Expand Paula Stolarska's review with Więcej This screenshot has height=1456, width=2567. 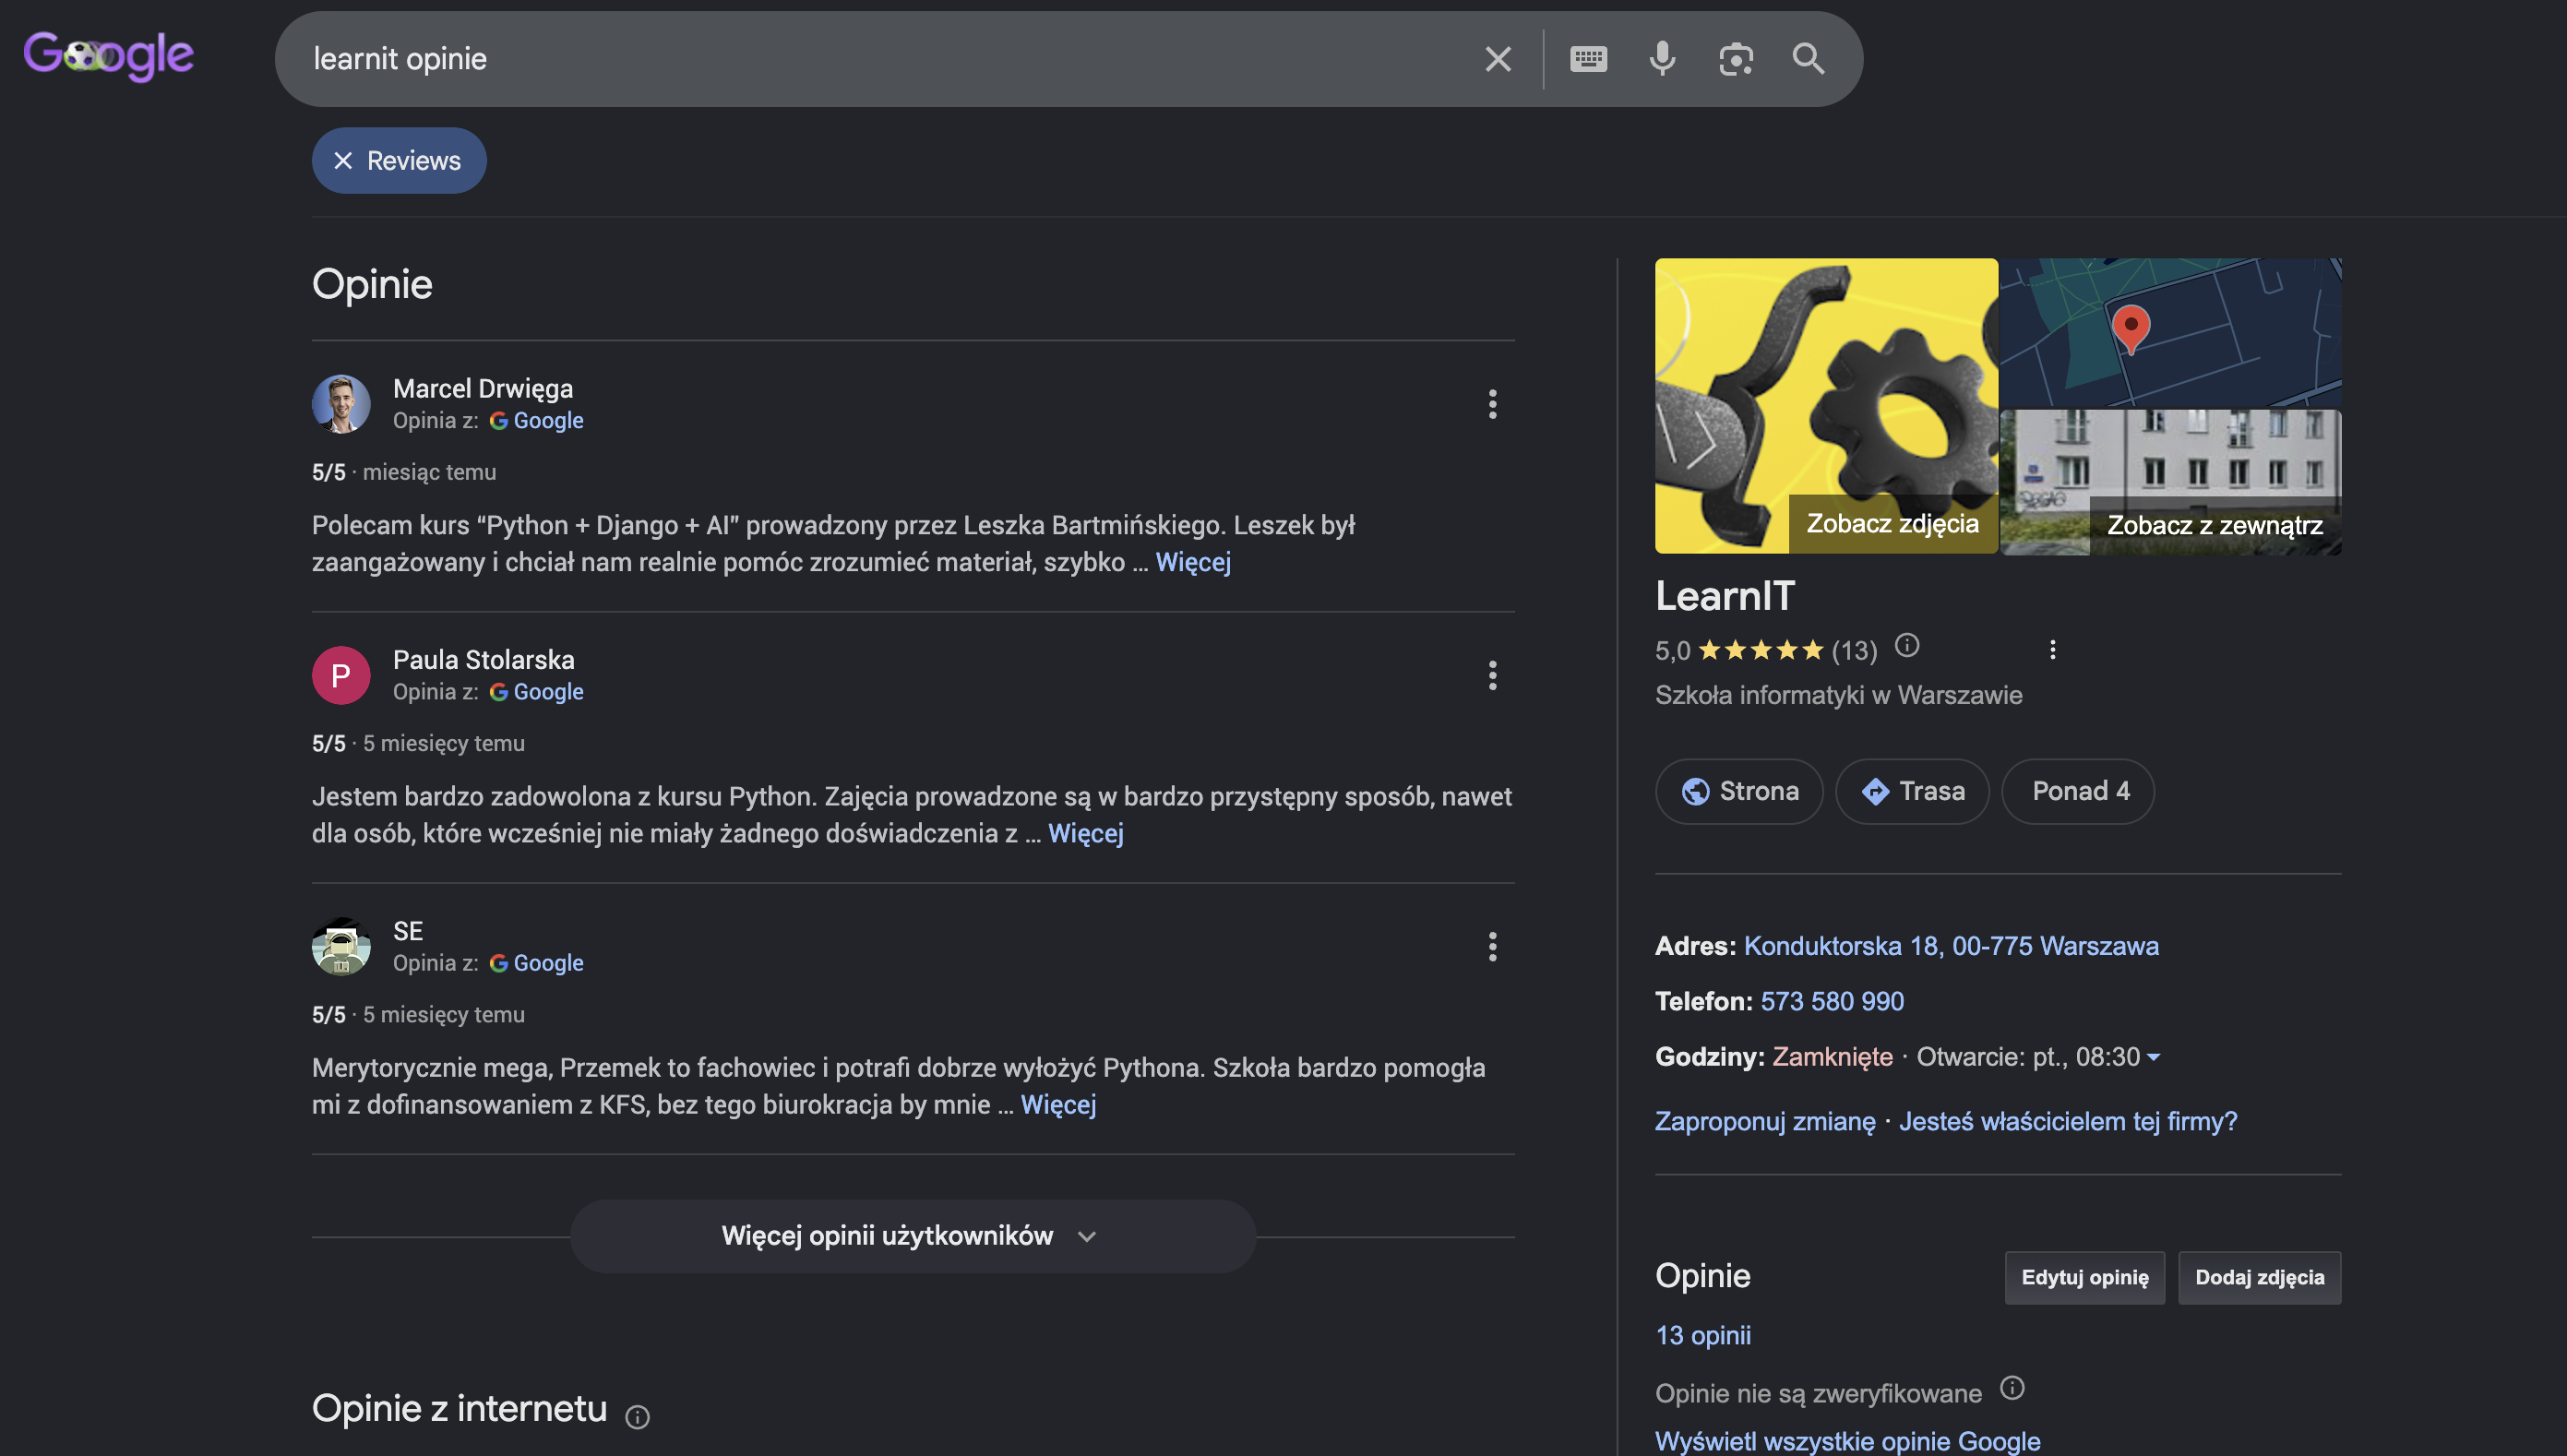[1085, 833]
